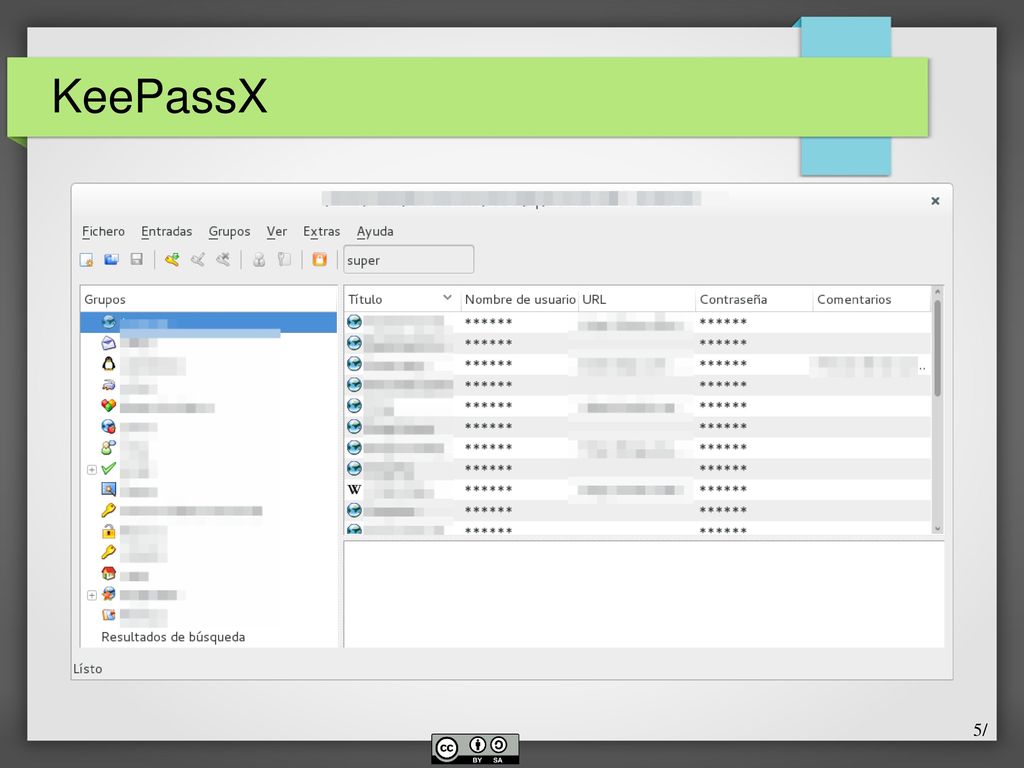The width and height of the screenshot is (1024, 768).
Task: Copy username to clipboard via user icon
Action: pyautogui.click(x=259, y=260)
